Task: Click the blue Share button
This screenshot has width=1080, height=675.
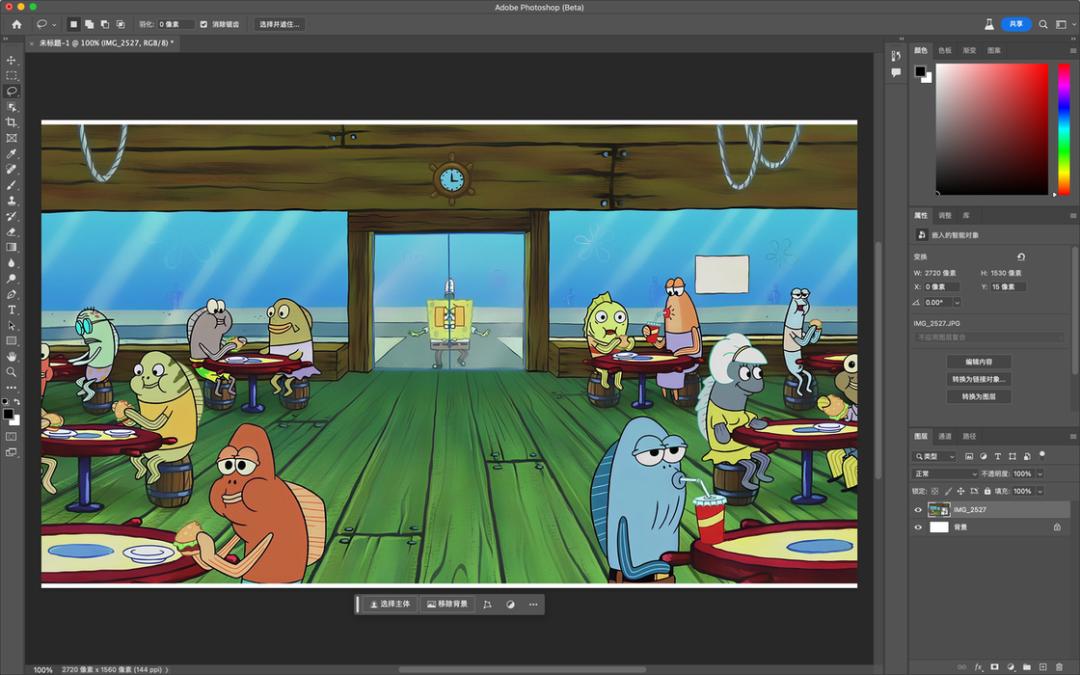Action: pyautogui.click(x=1016, y=24)
